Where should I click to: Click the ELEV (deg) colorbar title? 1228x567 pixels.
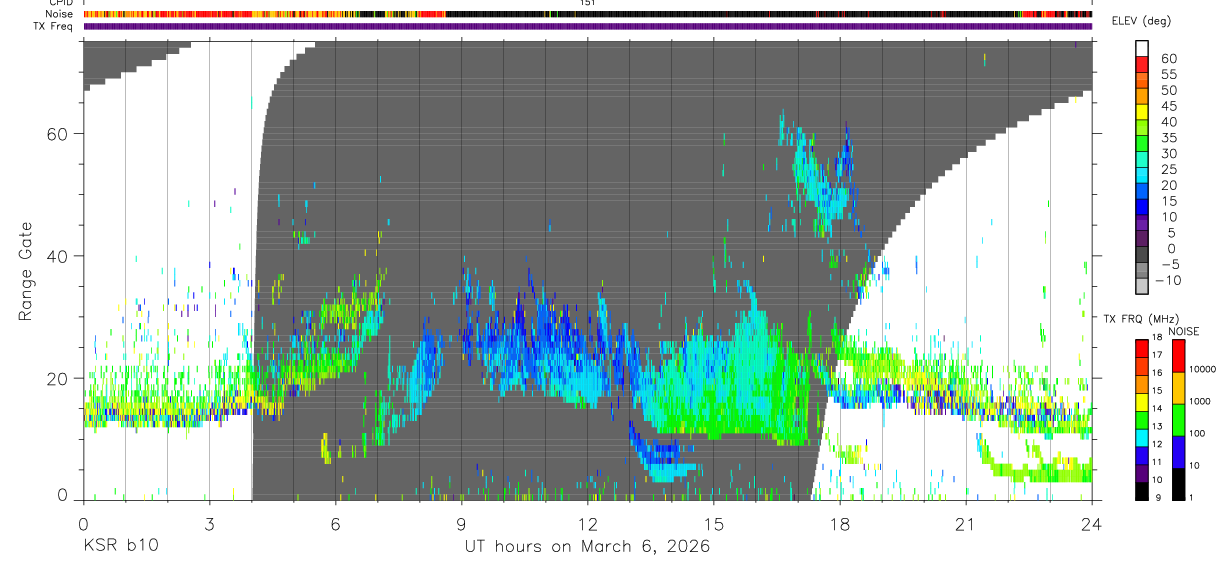point(1141,21)
